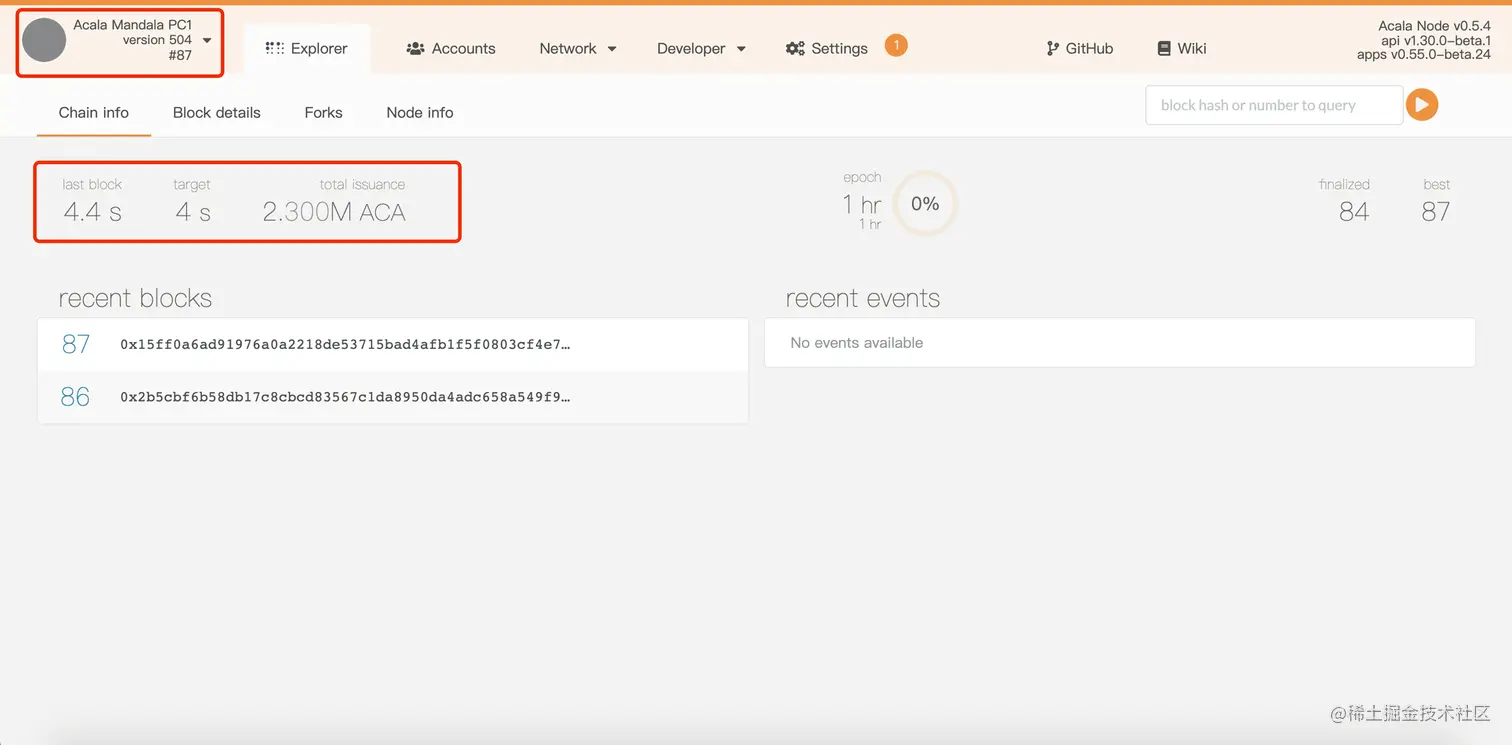Image resolution: width=1512 pixels, height=745 pixels.
Task: Click the Accounts people icon
Action: 416,48
